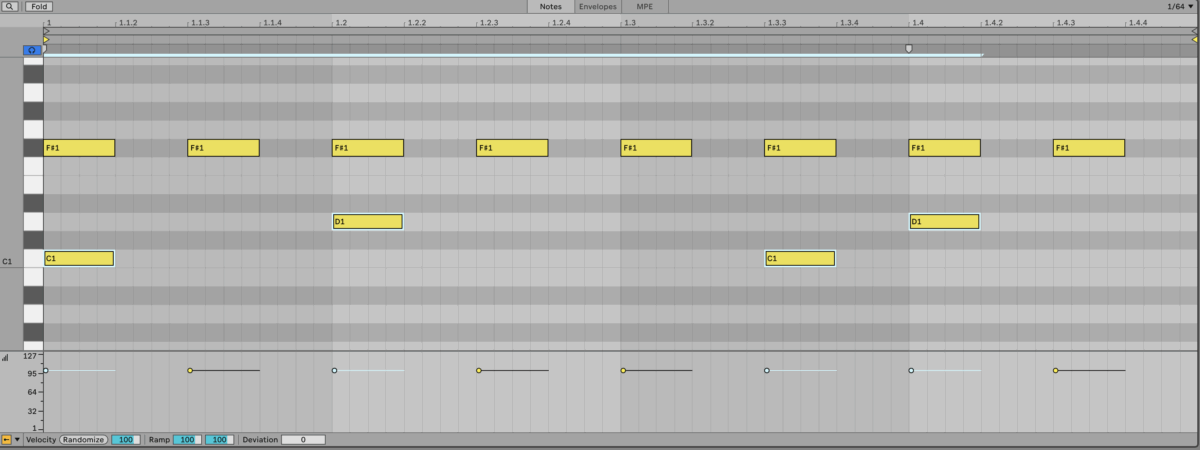Select the F#1 note at 1.4.3
Screen dimensions: 1200x450
pyautogui.click(x=1089, y=148)
